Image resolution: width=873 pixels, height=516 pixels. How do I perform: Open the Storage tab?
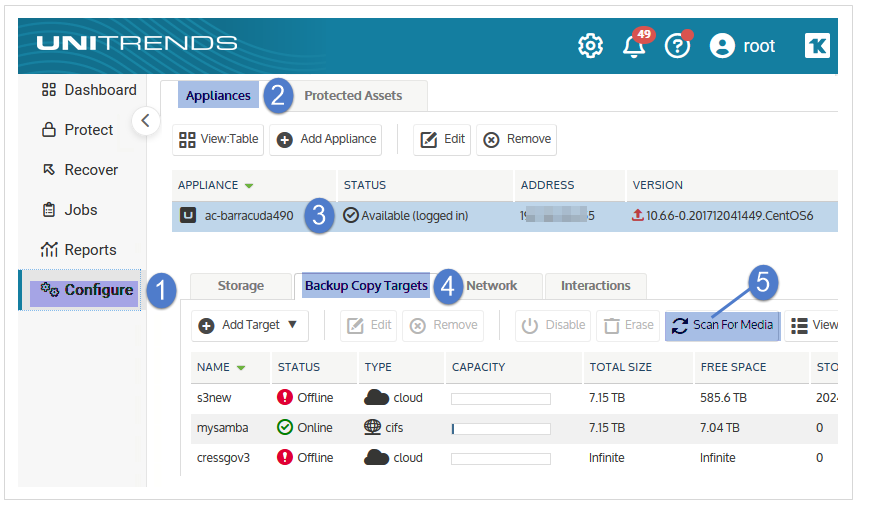point(241,286)
